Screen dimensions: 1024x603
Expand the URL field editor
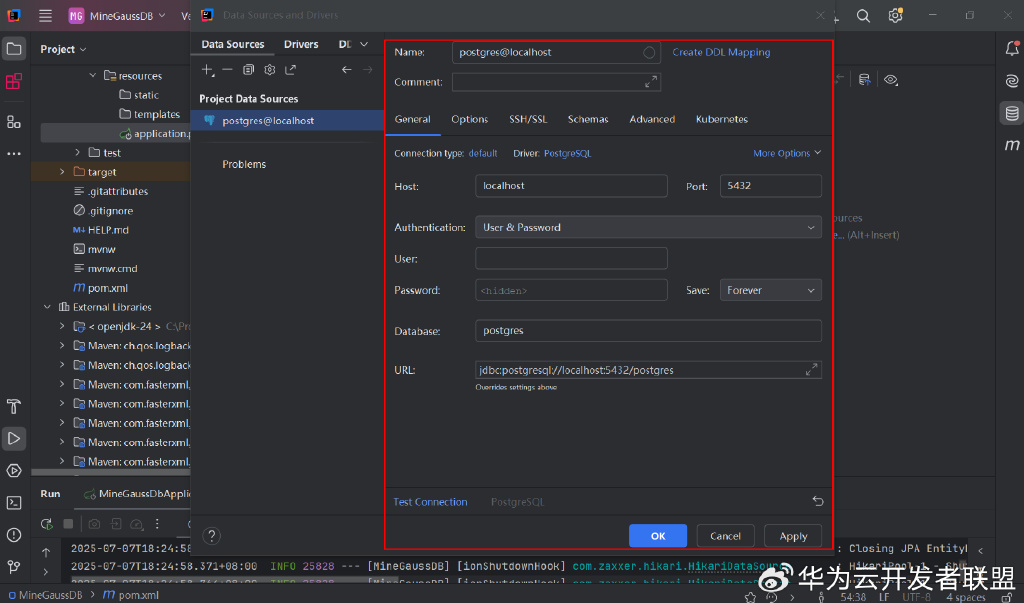click(811, 370)
